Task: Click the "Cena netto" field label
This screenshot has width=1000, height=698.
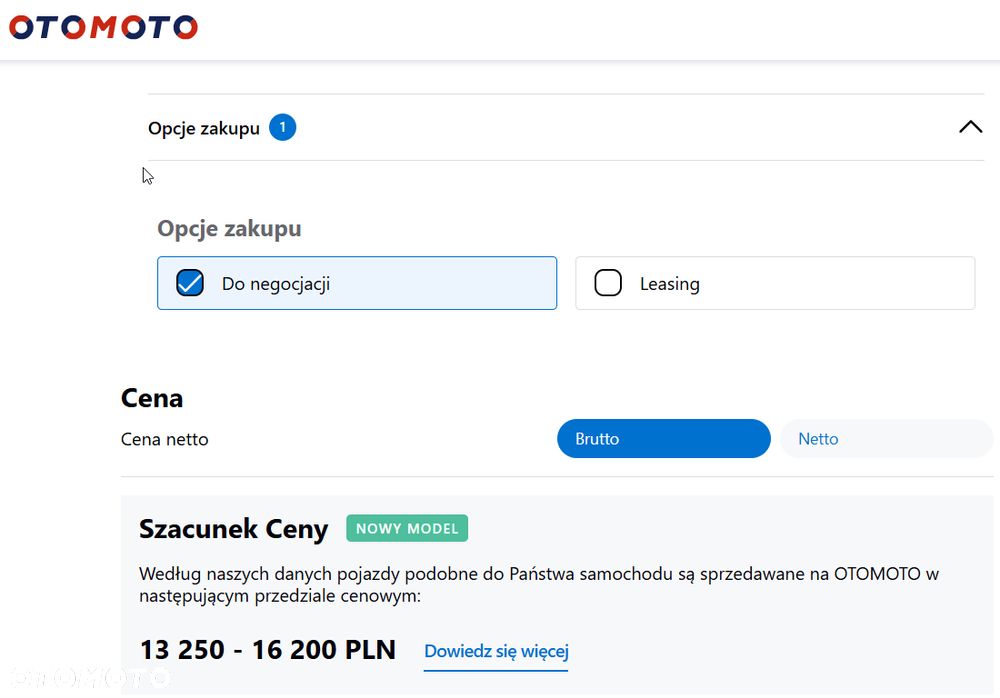Action: tap(164, 439)
